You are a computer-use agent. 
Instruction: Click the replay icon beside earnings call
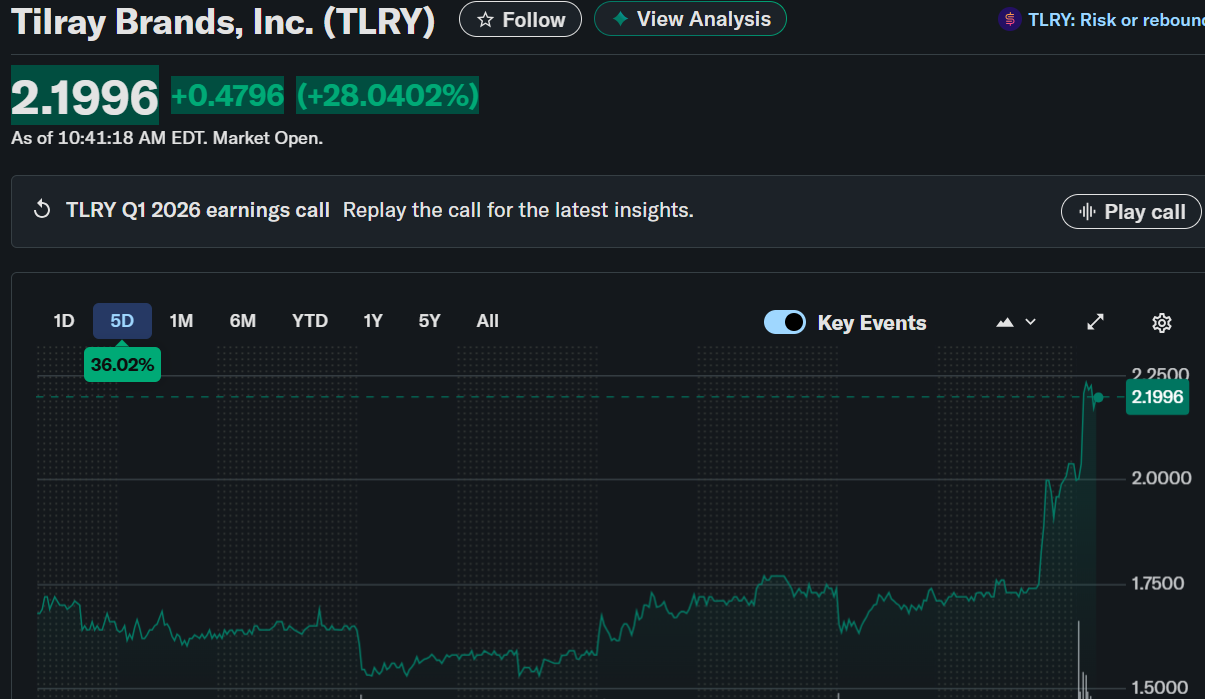(x=42, y=210)
